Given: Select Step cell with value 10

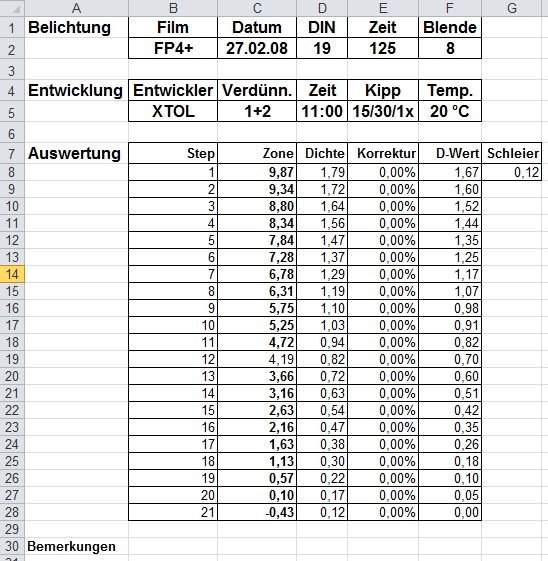Looking at the screenshot, I should click(x=173, y=325).
